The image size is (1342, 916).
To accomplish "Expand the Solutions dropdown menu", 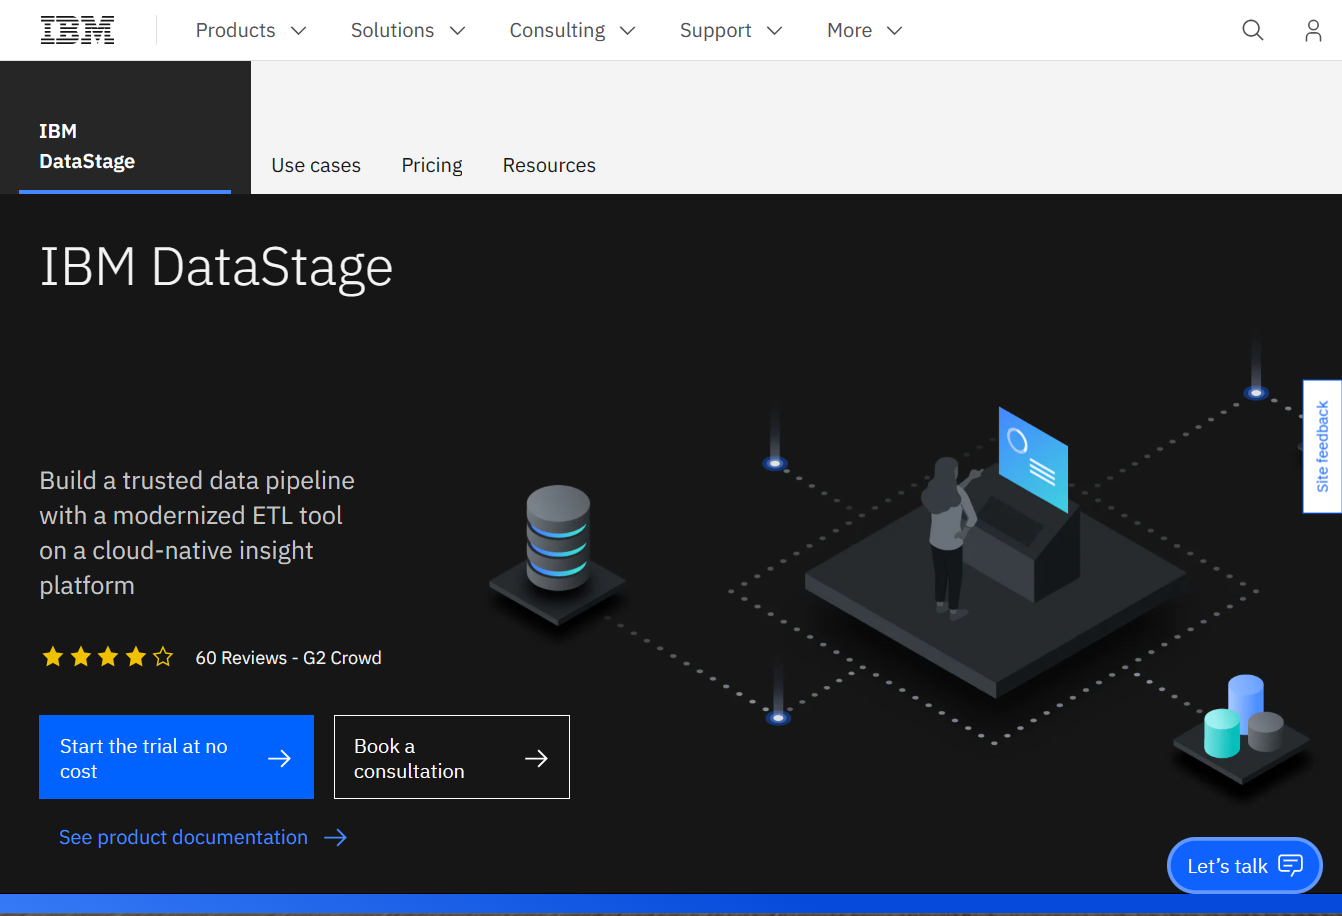I will [x=408, y=30].
